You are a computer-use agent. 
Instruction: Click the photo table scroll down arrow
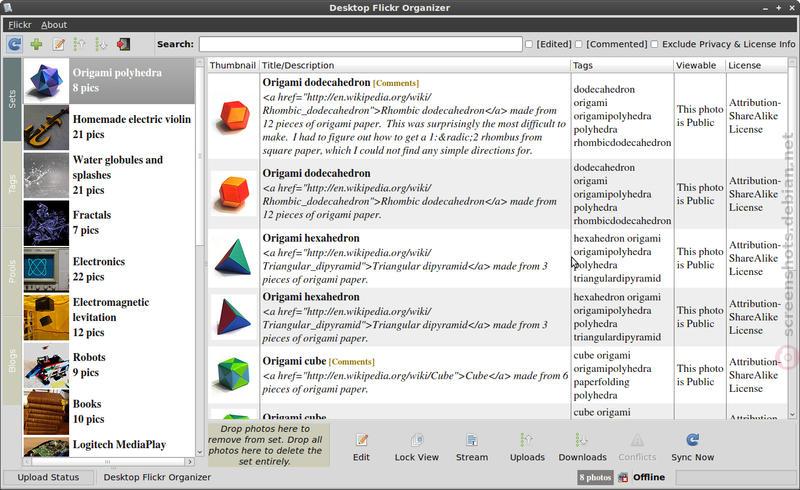792,415
